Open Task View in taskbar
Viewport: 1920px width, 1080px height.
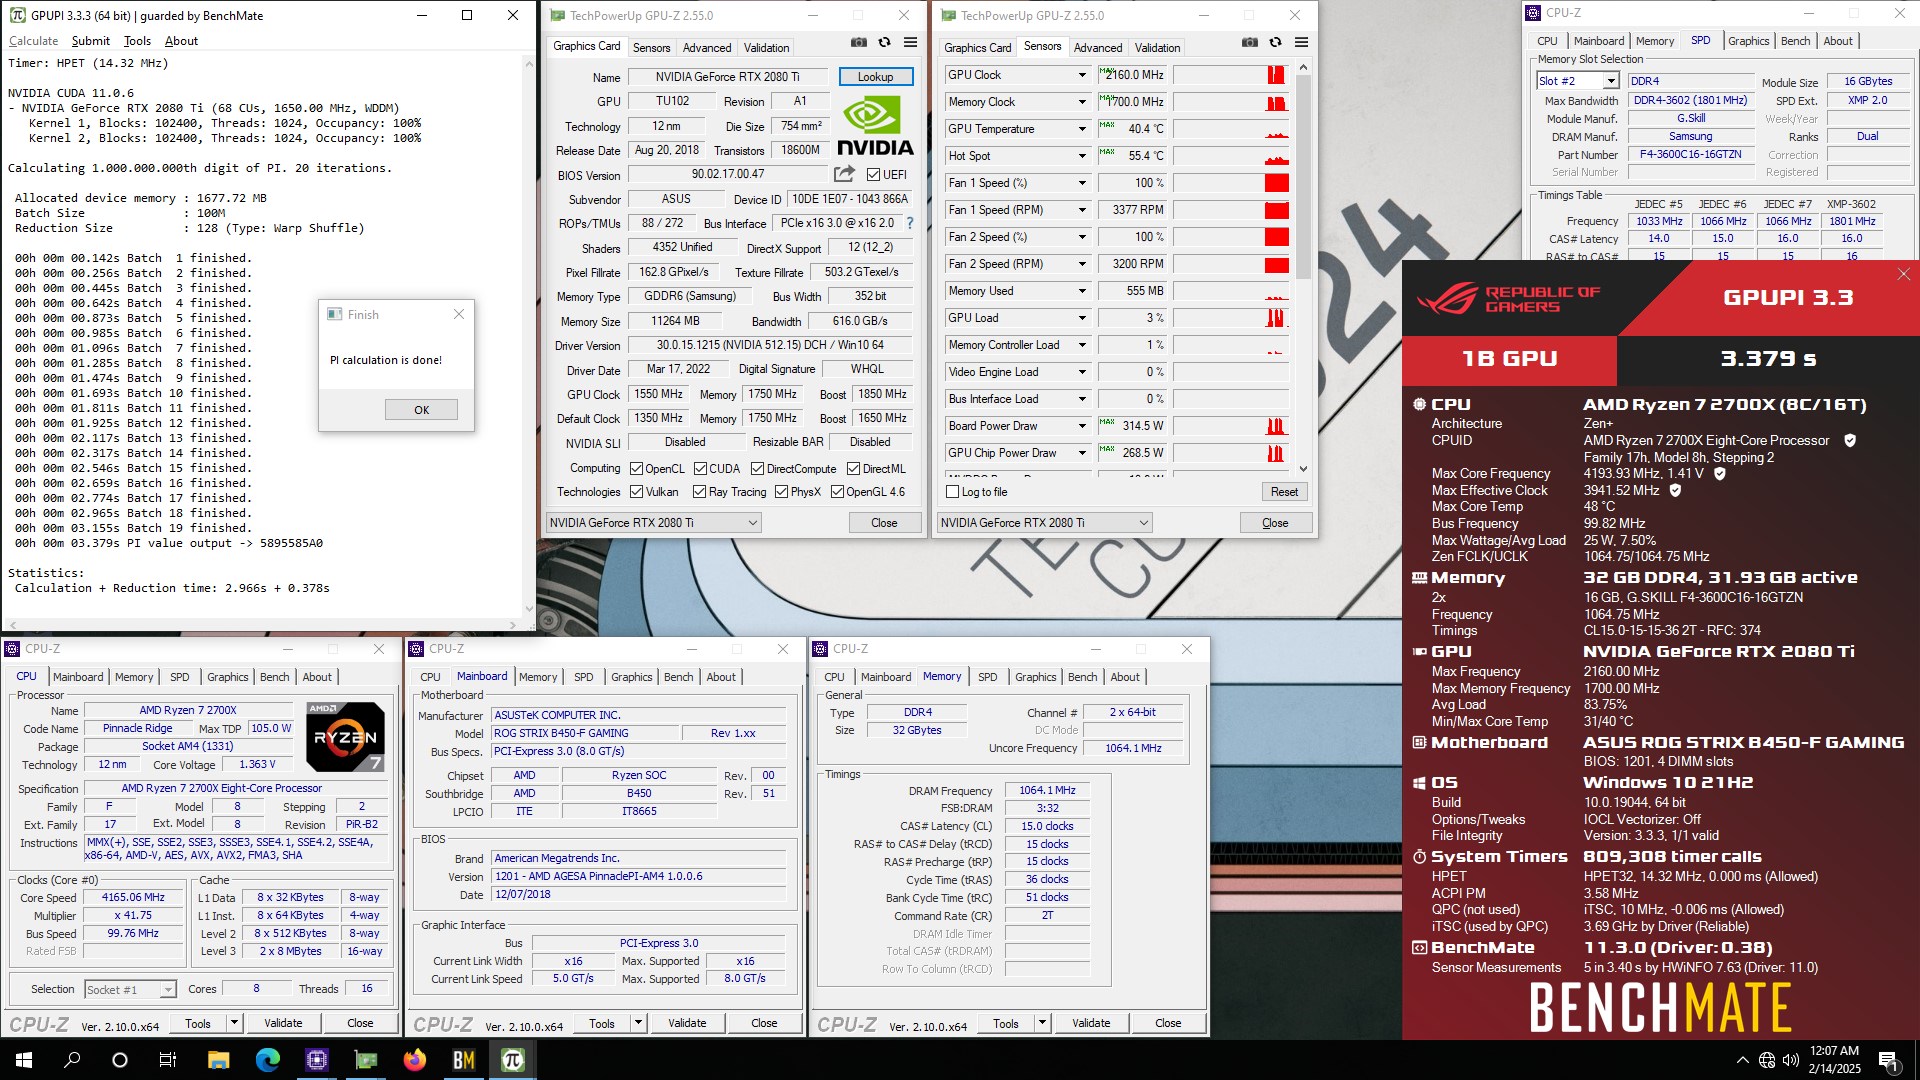168,1060
